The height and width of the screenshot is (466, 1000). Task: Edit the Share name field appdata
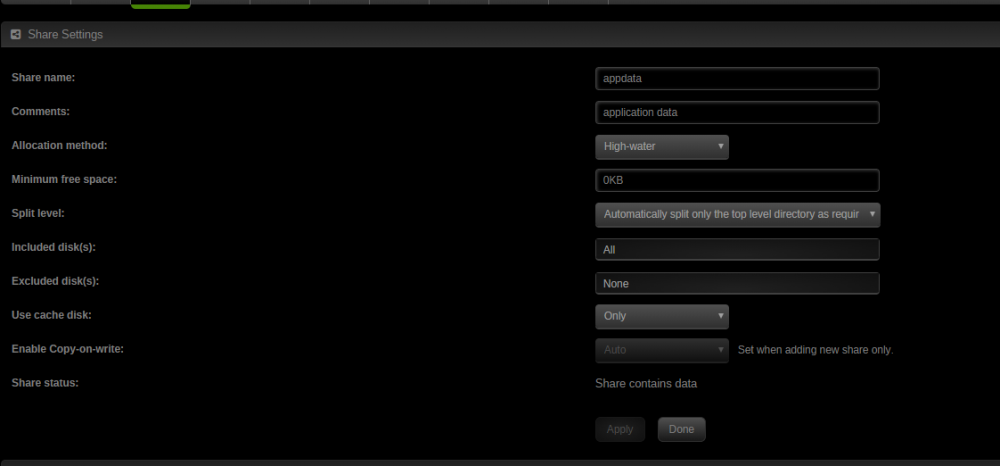[737, 78]
